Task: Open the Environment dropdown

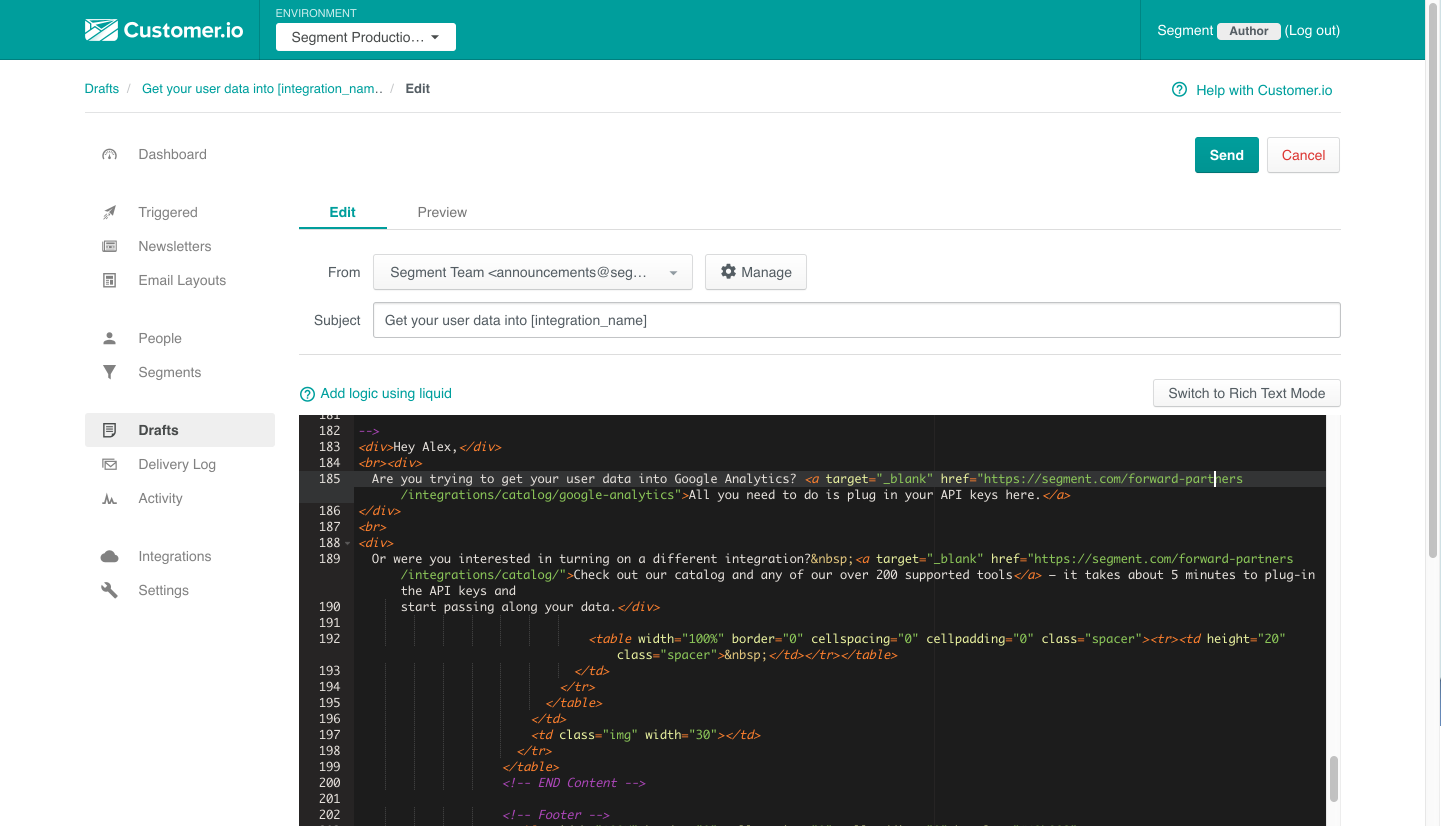Action: [x=366, y=38]
